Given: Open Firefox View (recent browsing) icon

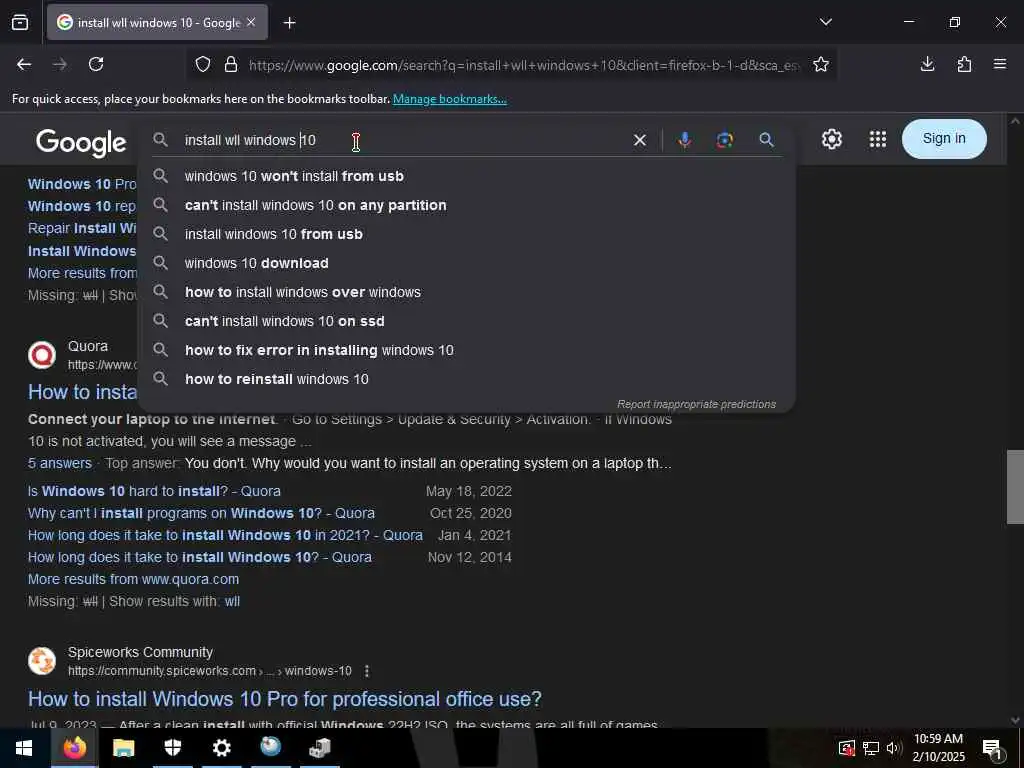Looking at the screenshot, I should [20, 22].
